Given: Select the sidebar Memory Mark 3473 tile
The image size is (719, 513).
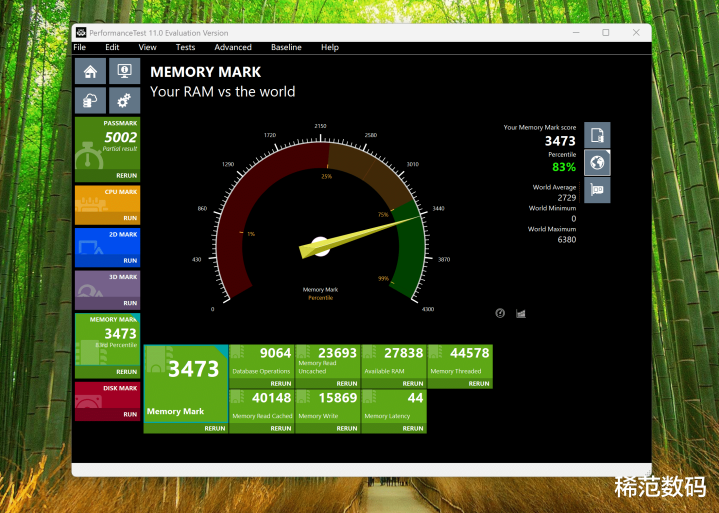Looking at the screenshot, I should tap(107, 339).
